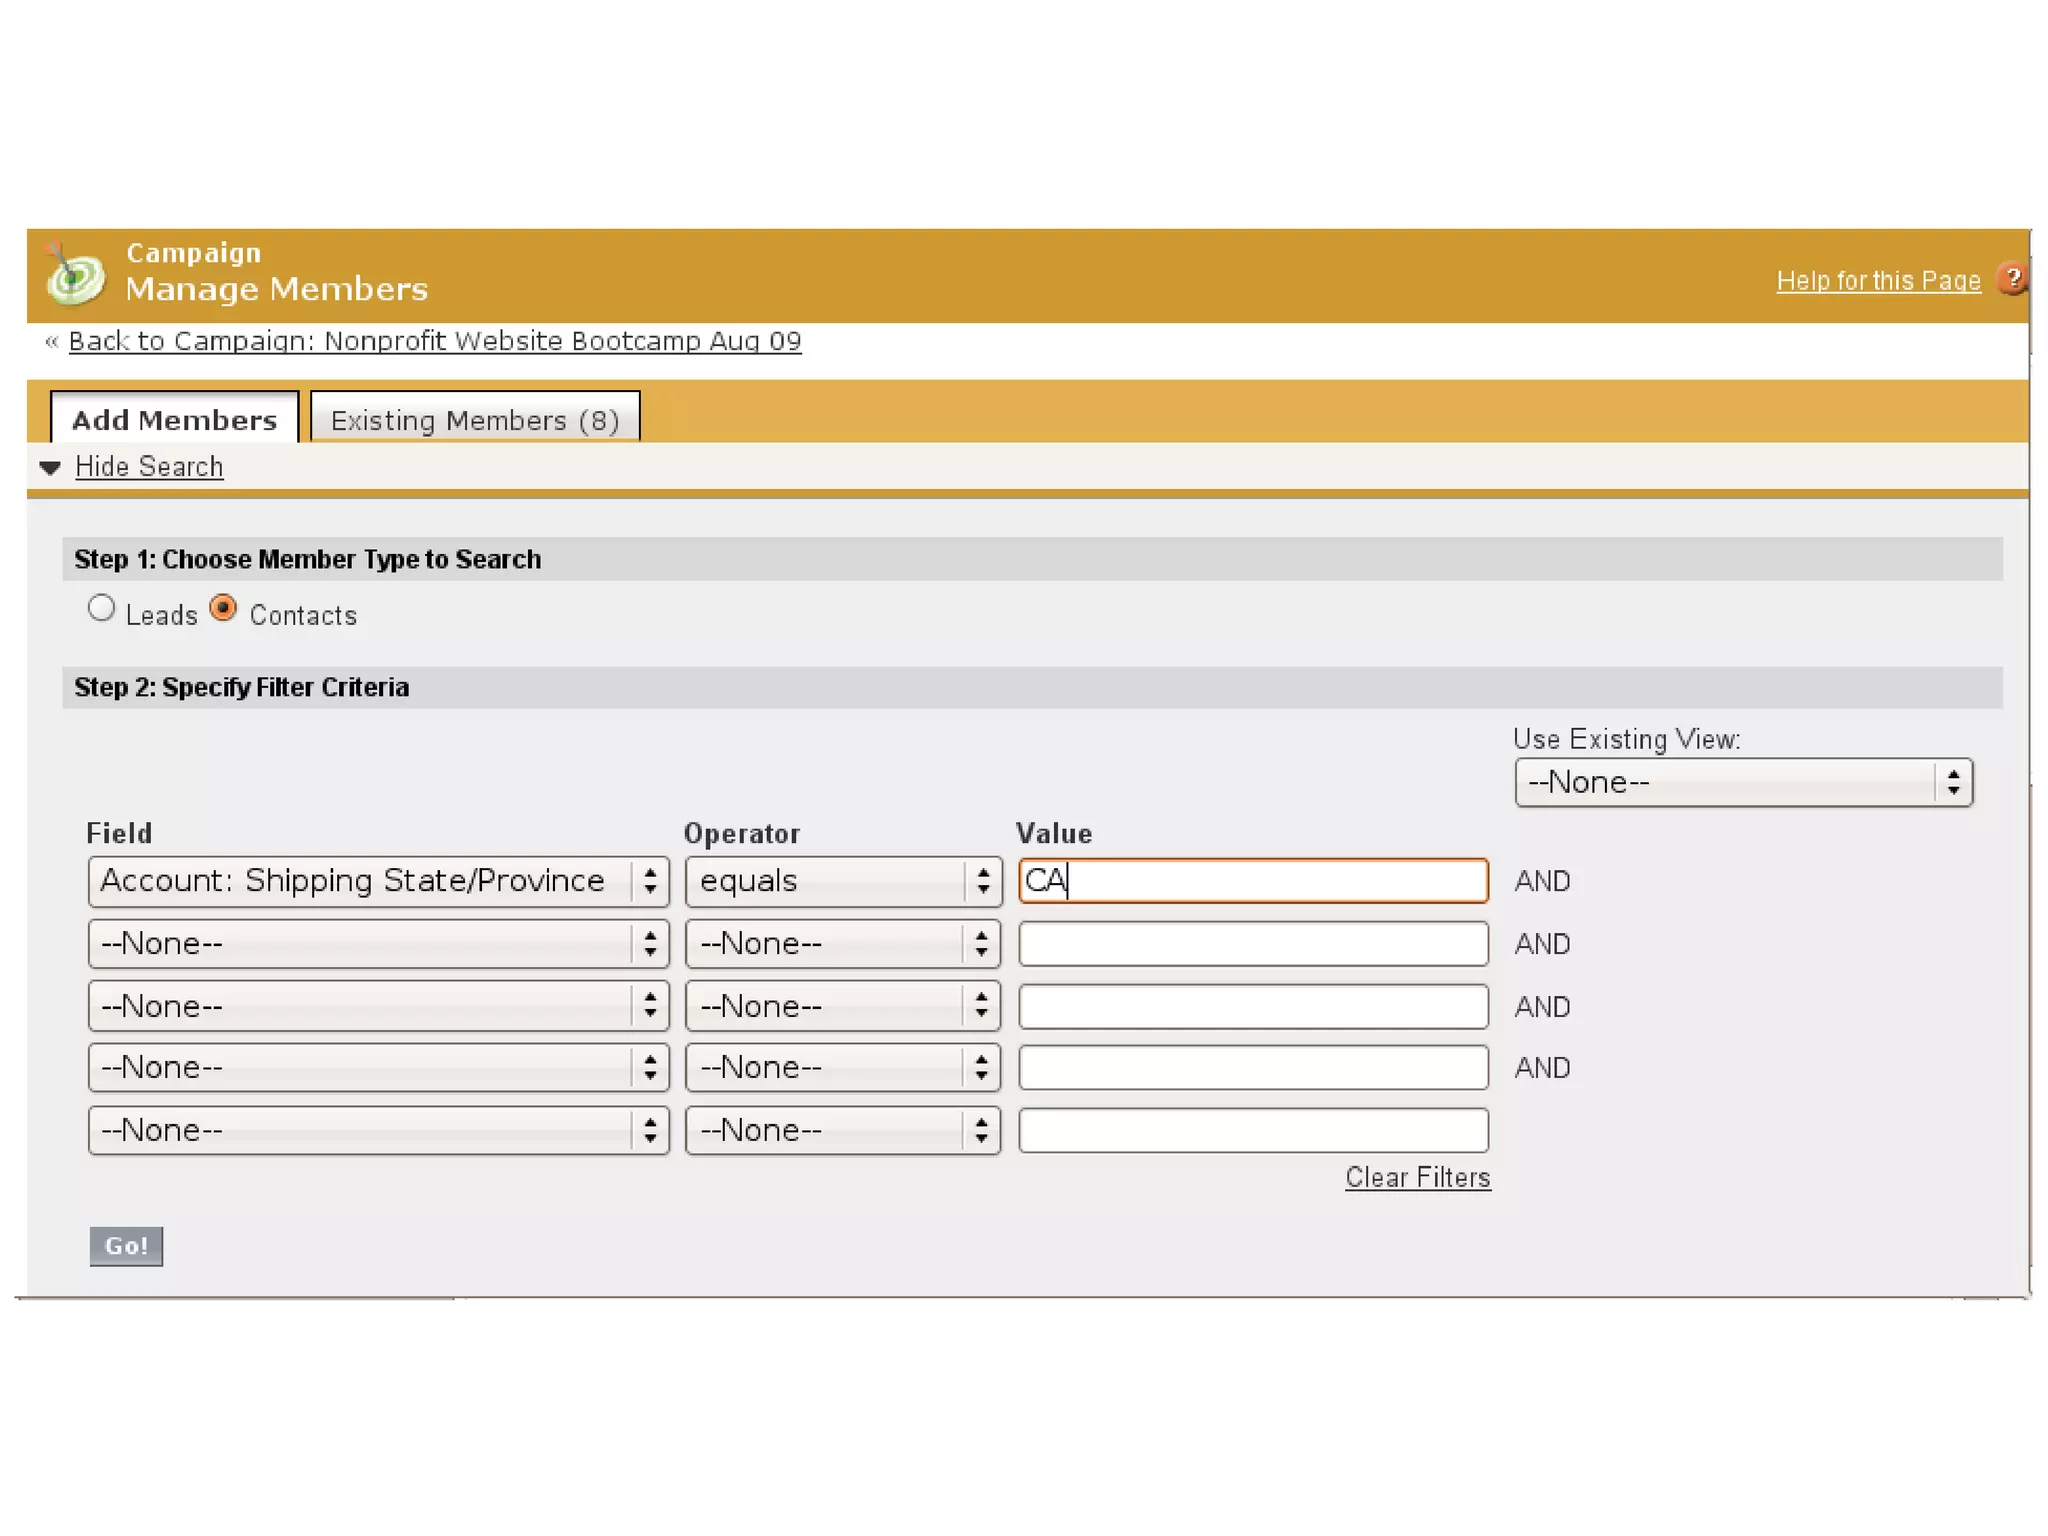Collapse search using the triangle arrow
Screen dimensions: 2048x1536
pyautogui.click(x=50, y=467)
